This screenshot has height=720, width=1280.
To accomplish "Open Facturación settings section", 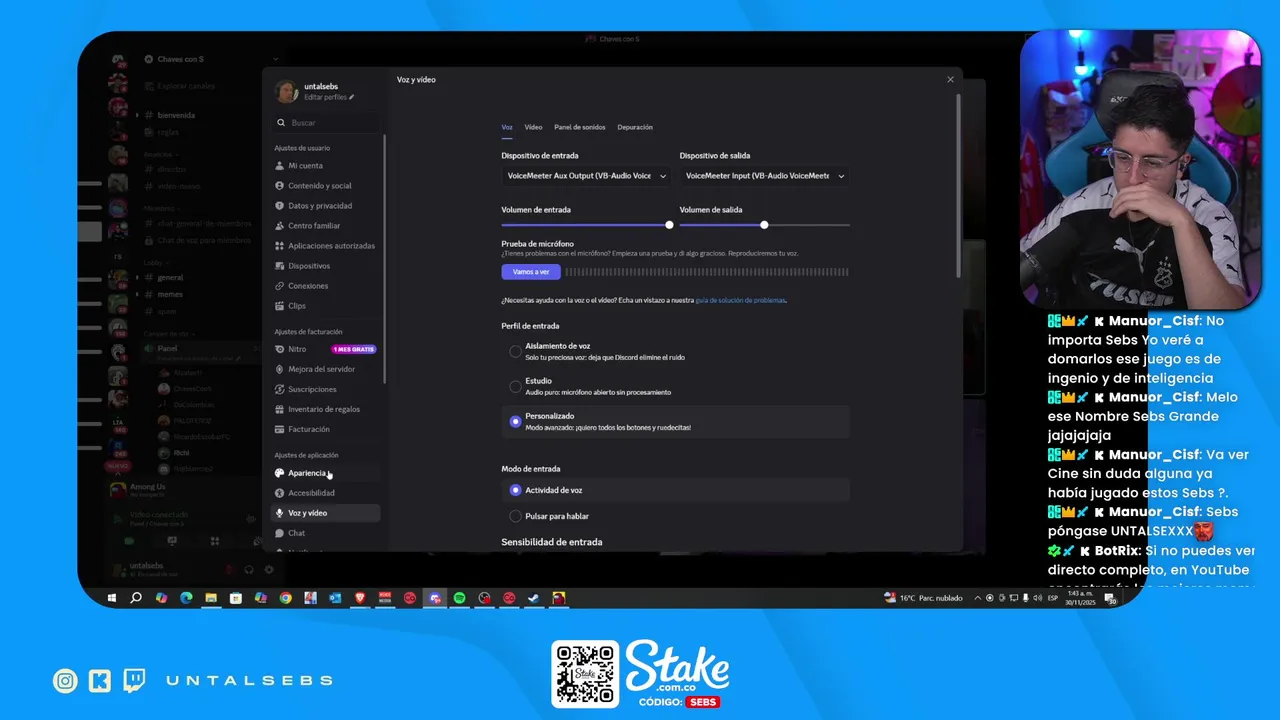I will pos(326,429).
